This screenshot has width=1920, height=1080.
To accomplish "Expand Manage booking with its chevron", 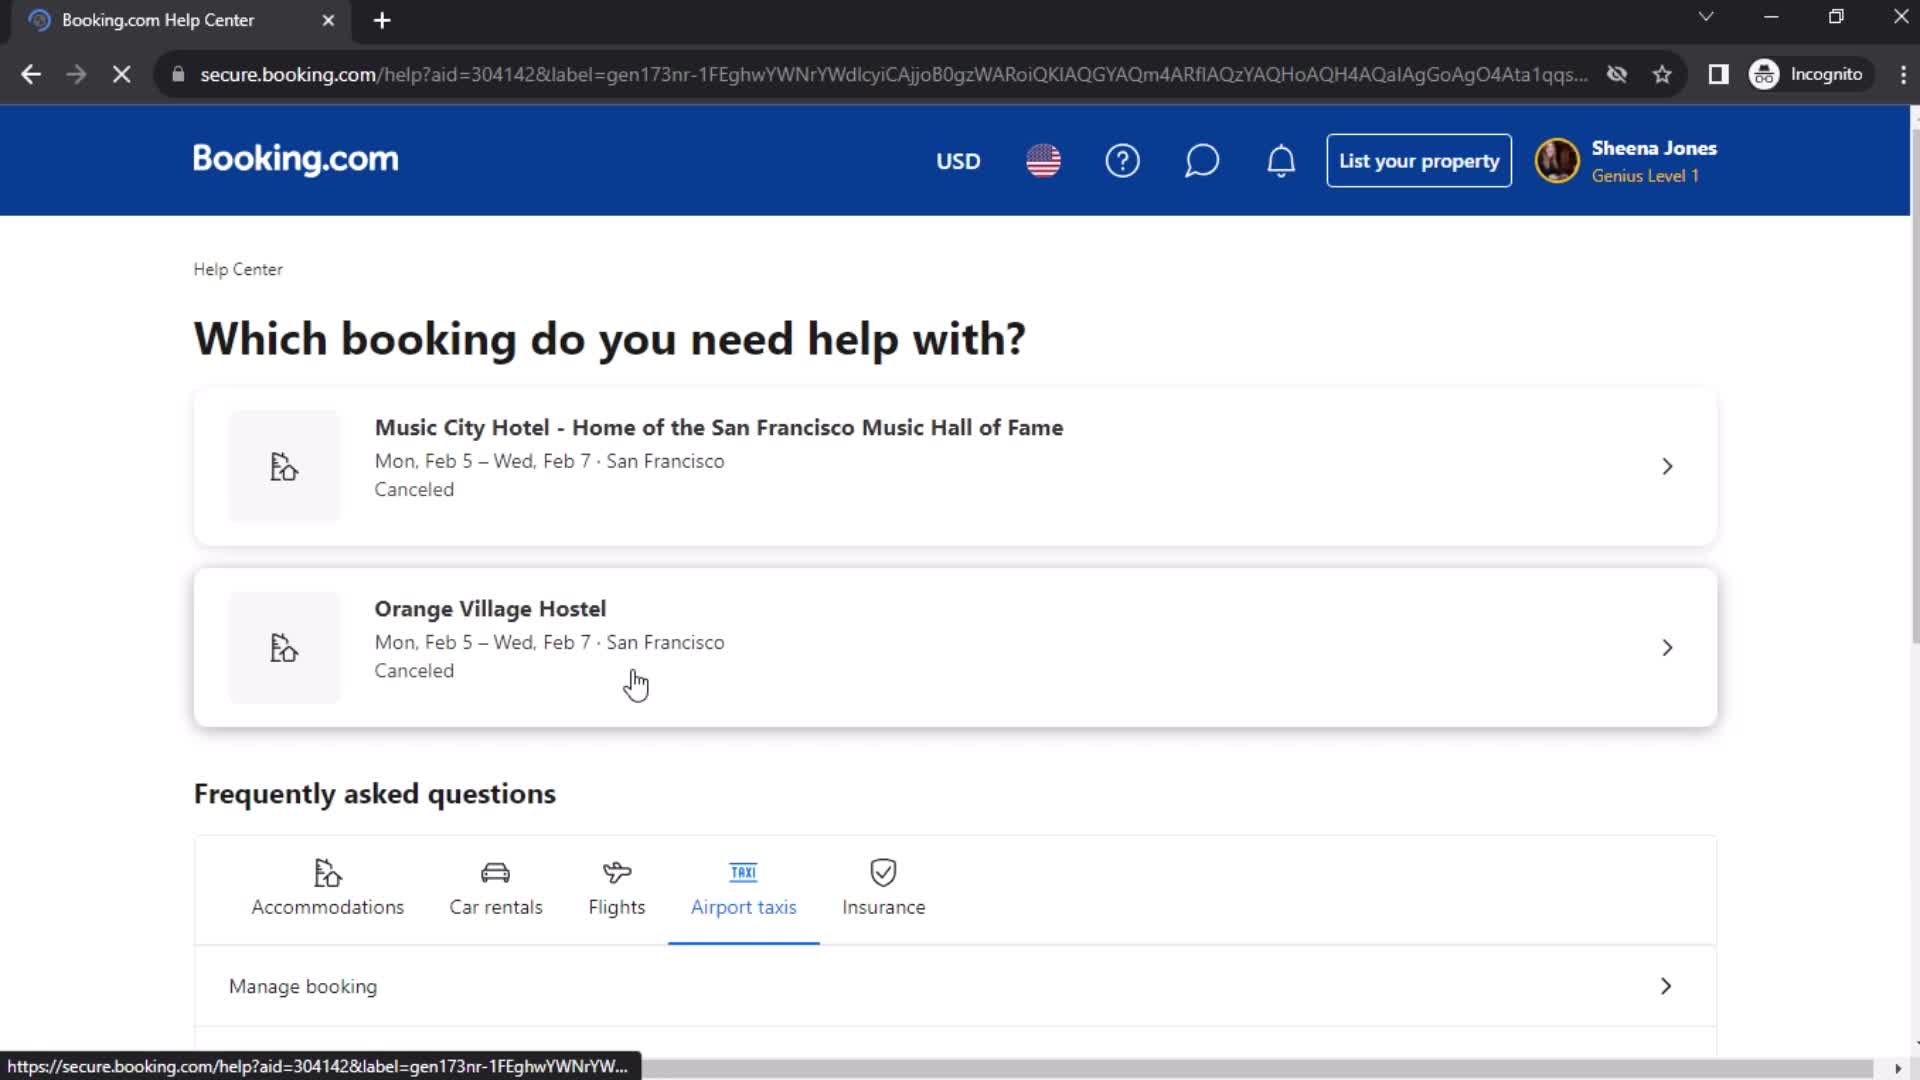I will point(1665,987).
